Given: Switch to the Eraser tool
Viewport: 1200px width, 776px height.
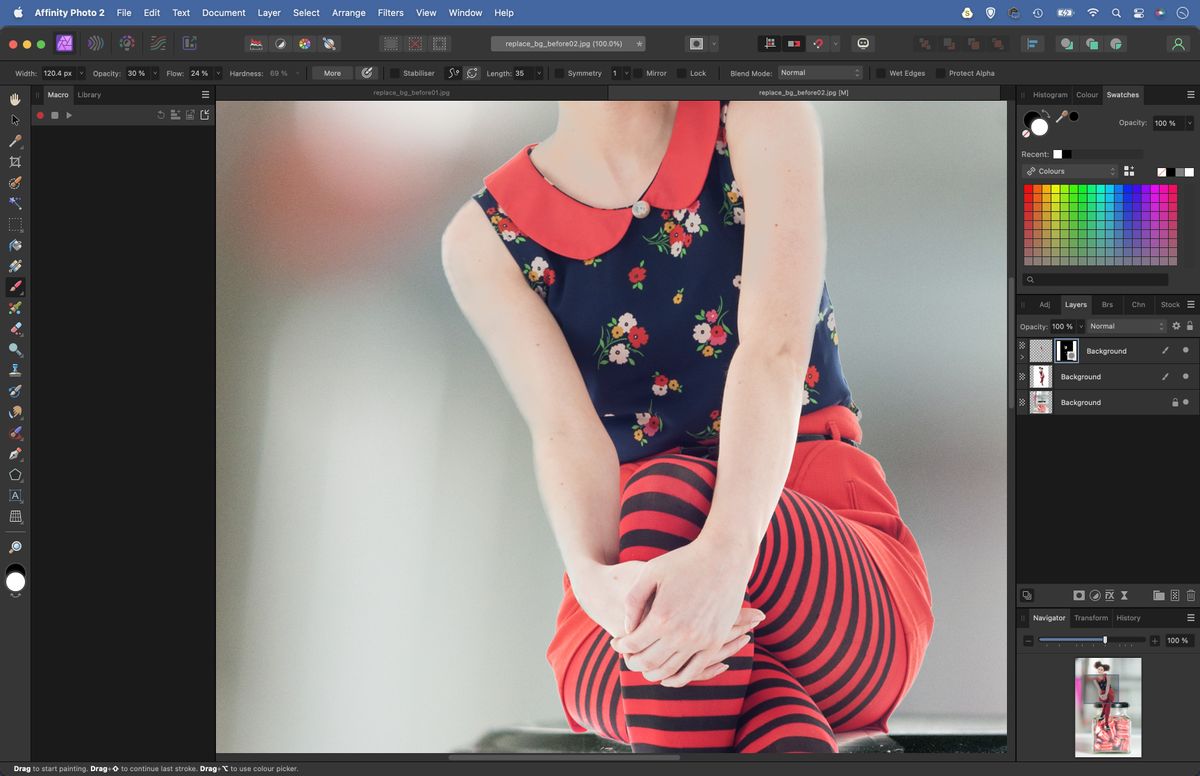Looking at the screenshot, I should click(14, 328).
